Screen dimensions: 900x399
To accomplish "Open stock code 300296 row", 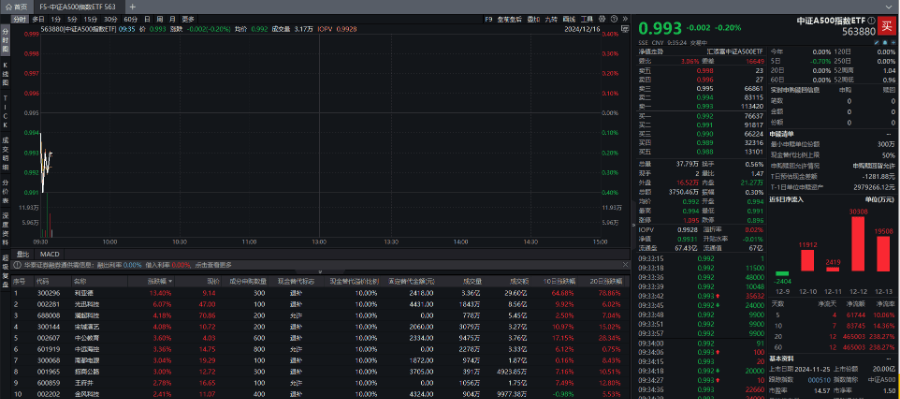I will click(x=321, y=293).
